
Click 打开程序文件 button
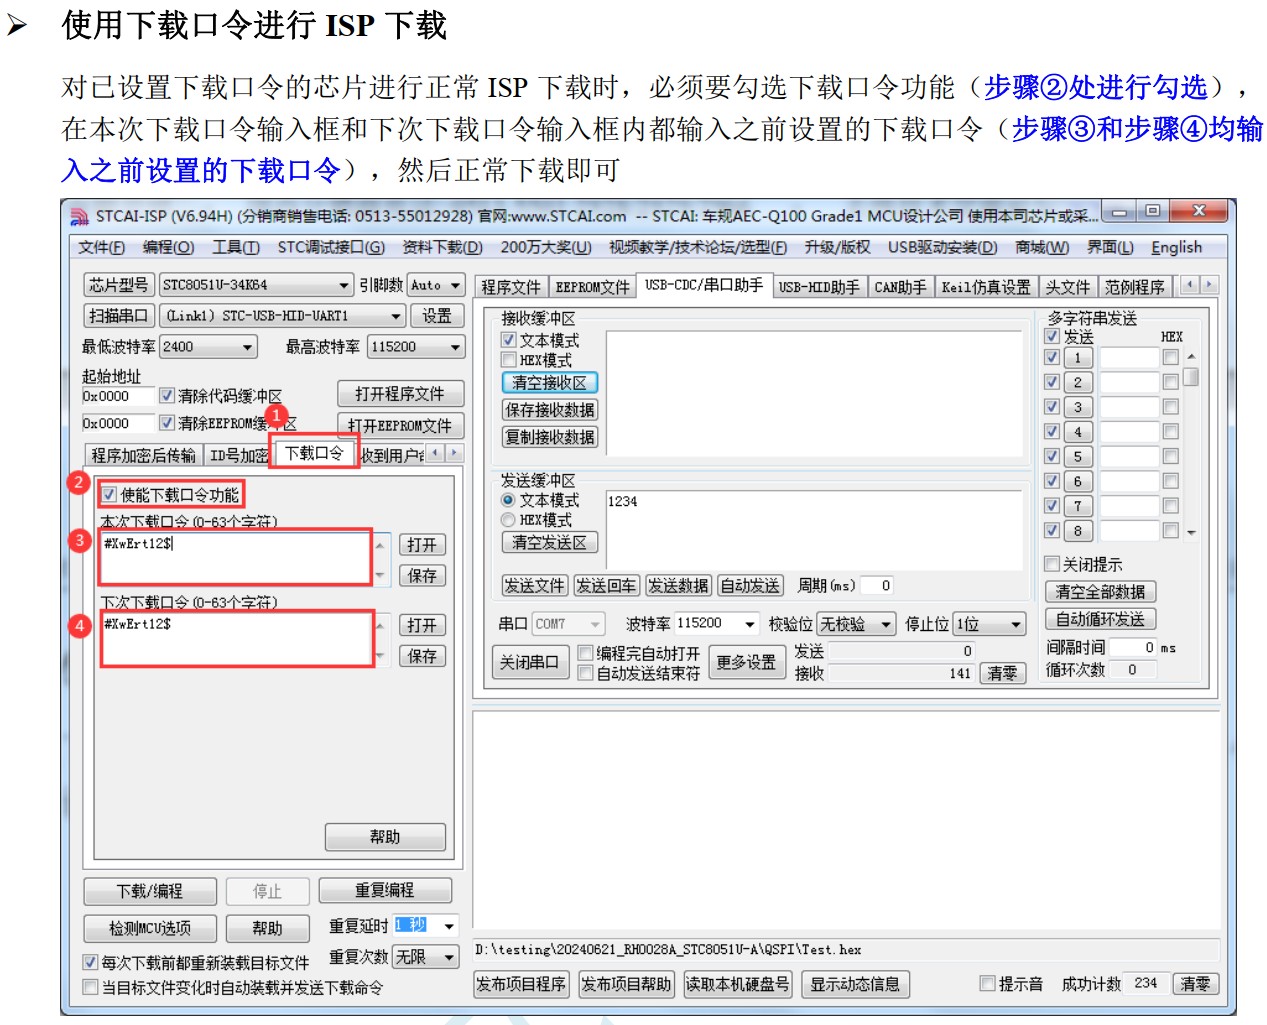pyautogui.click(x=399, y=394)
